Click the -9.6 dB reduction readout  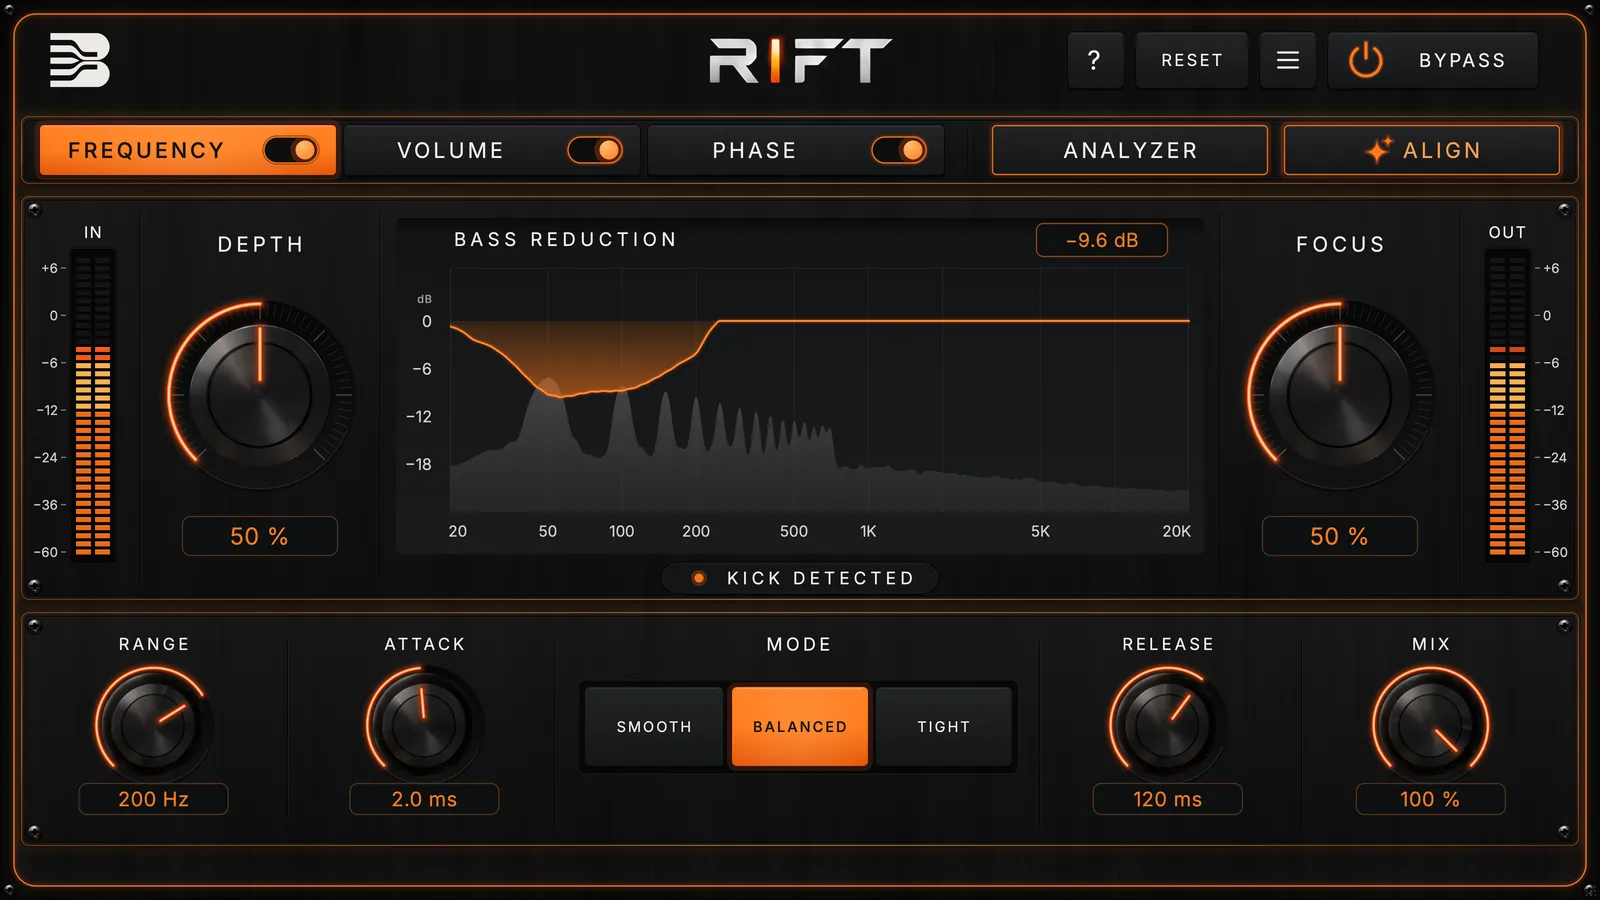[x=1102, y=240]
